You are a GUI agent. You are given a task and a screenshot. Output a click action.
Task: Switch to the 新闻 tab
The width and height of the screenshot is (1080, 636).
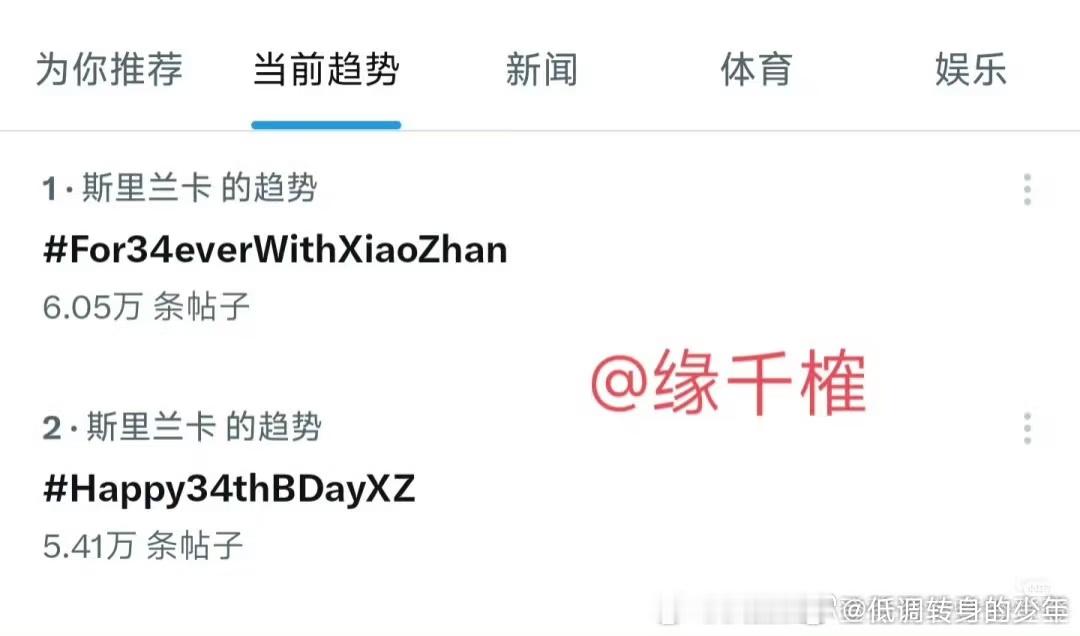click(541, 70)
